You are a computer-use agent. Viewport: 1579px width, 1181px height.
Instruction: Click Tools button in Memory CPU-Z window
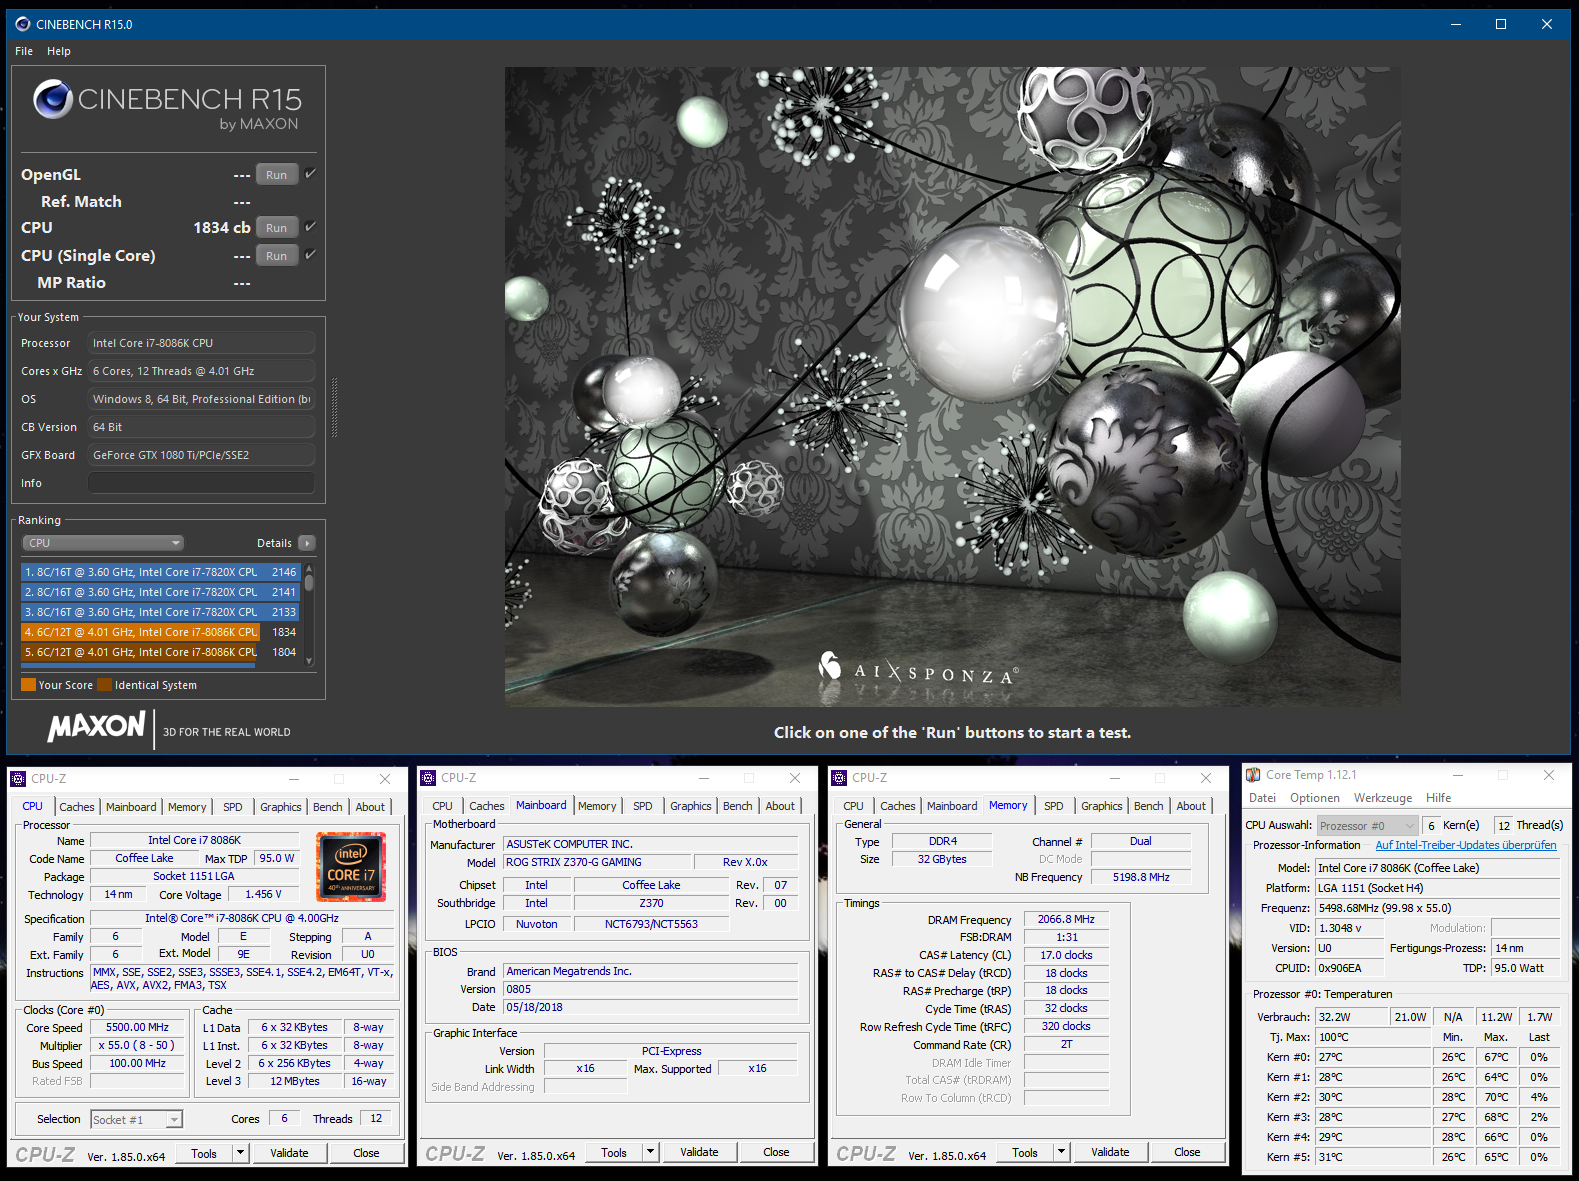[x=1025, y=1152]
